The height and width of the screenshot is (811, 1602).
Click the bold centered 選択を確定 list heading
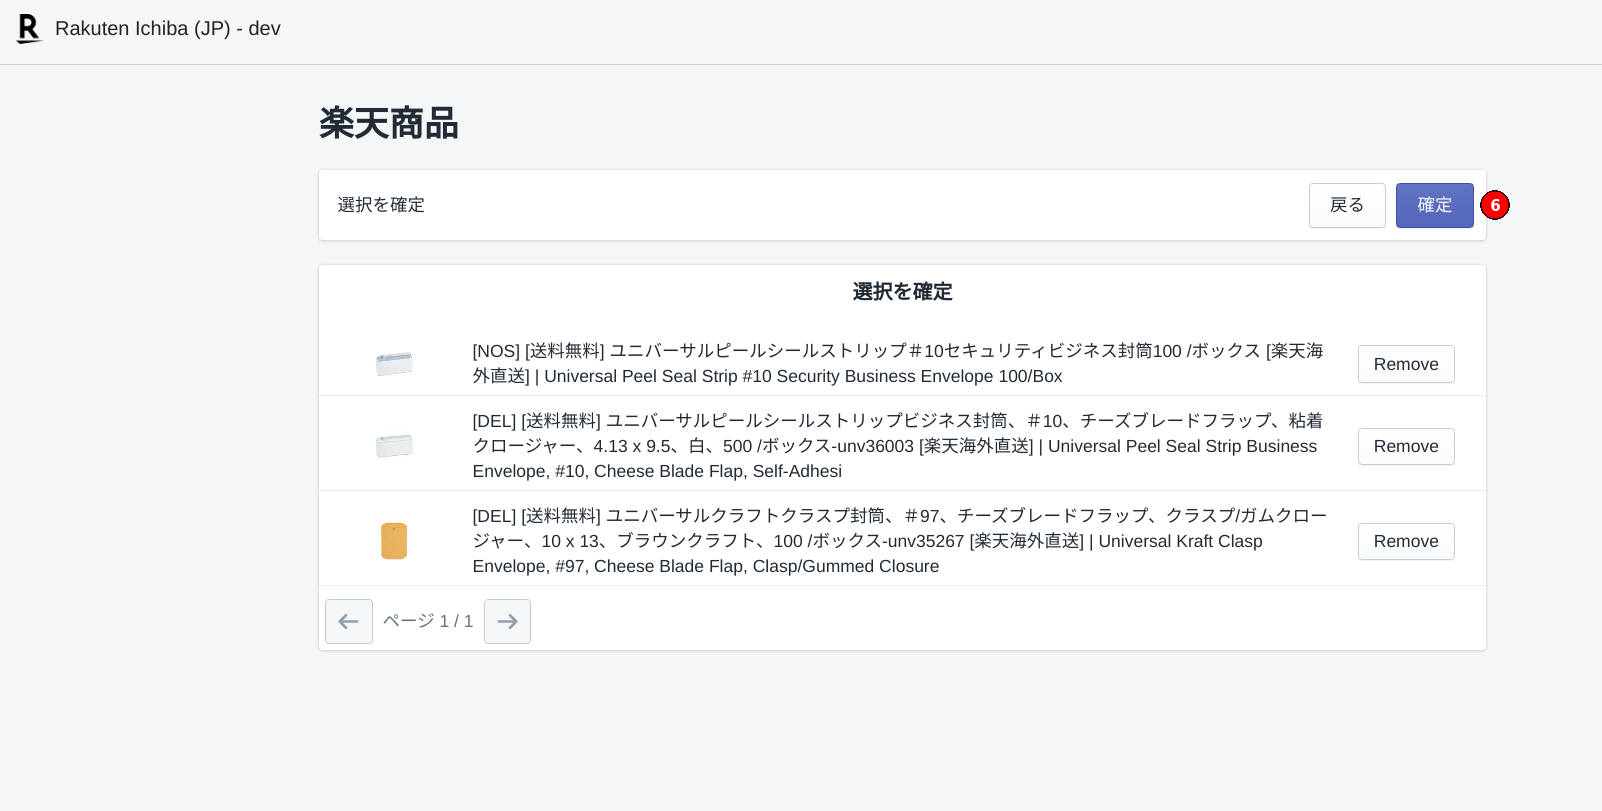902,292
